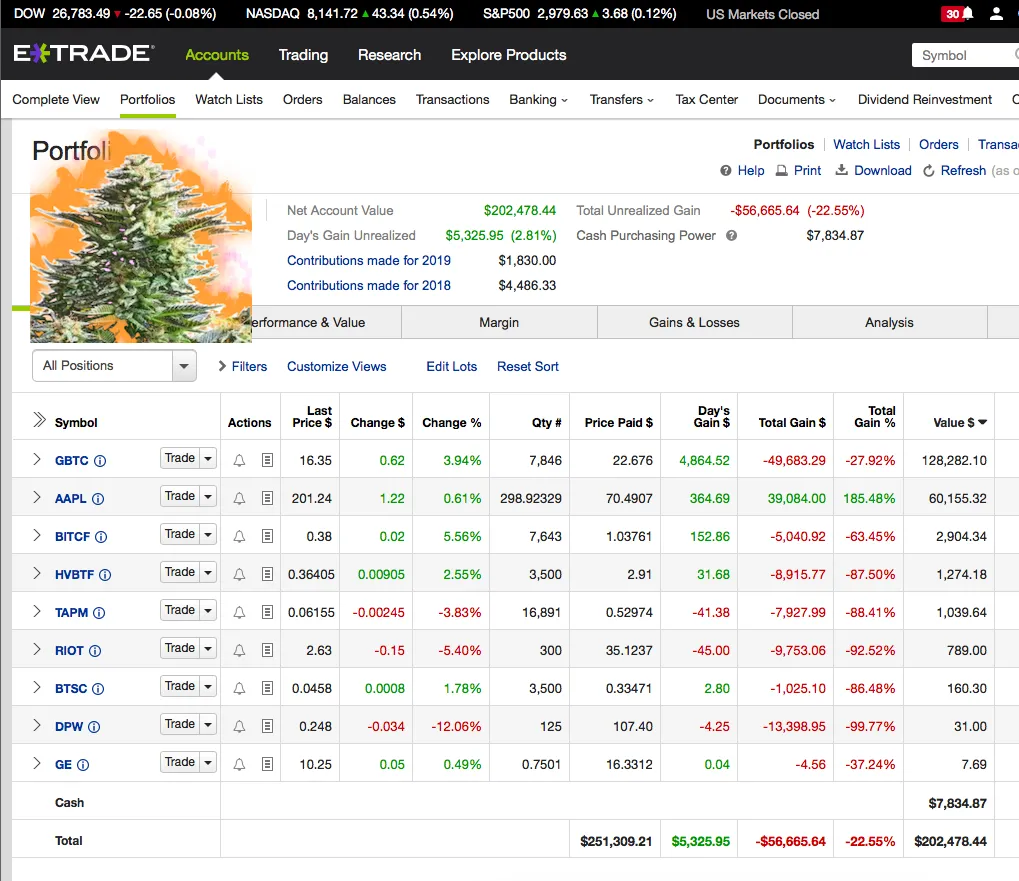Set alert bell for HVBTF
Viewport: 1019px width, 881px height.
[239, 574]
